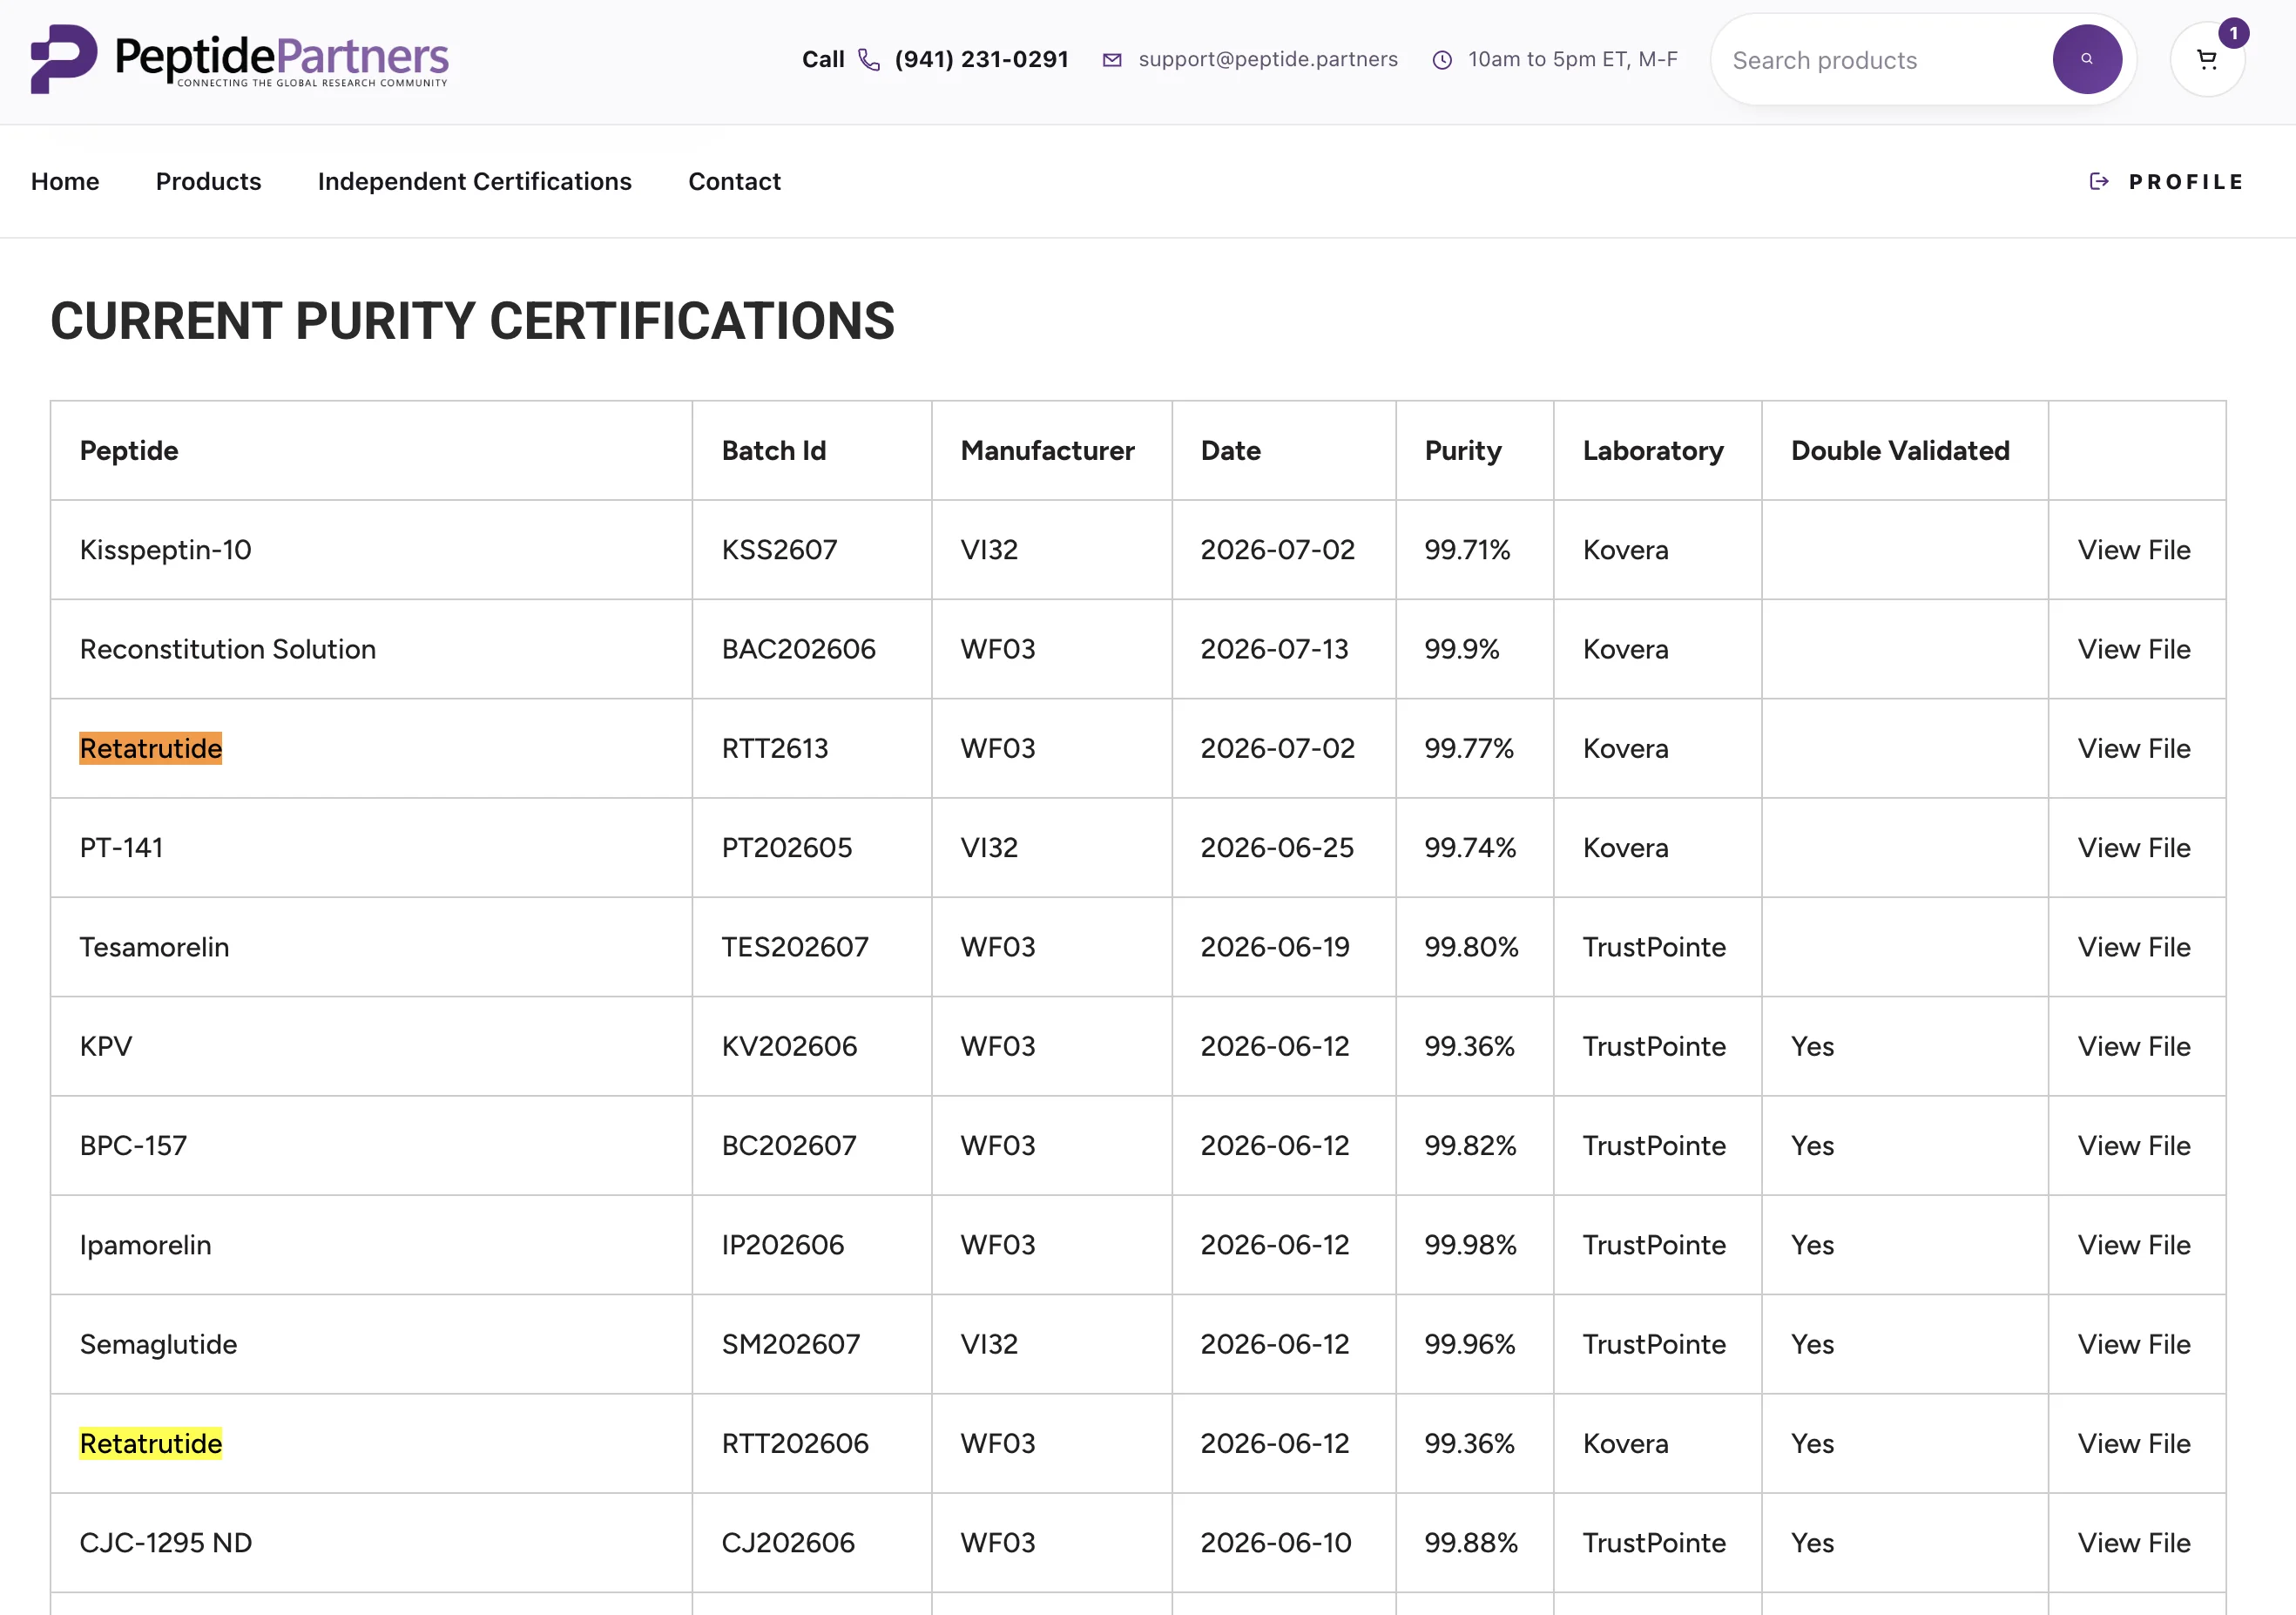2296x1615 pixels.
Task: Click the cart badge showing 1
Action: pos(2233,33)
